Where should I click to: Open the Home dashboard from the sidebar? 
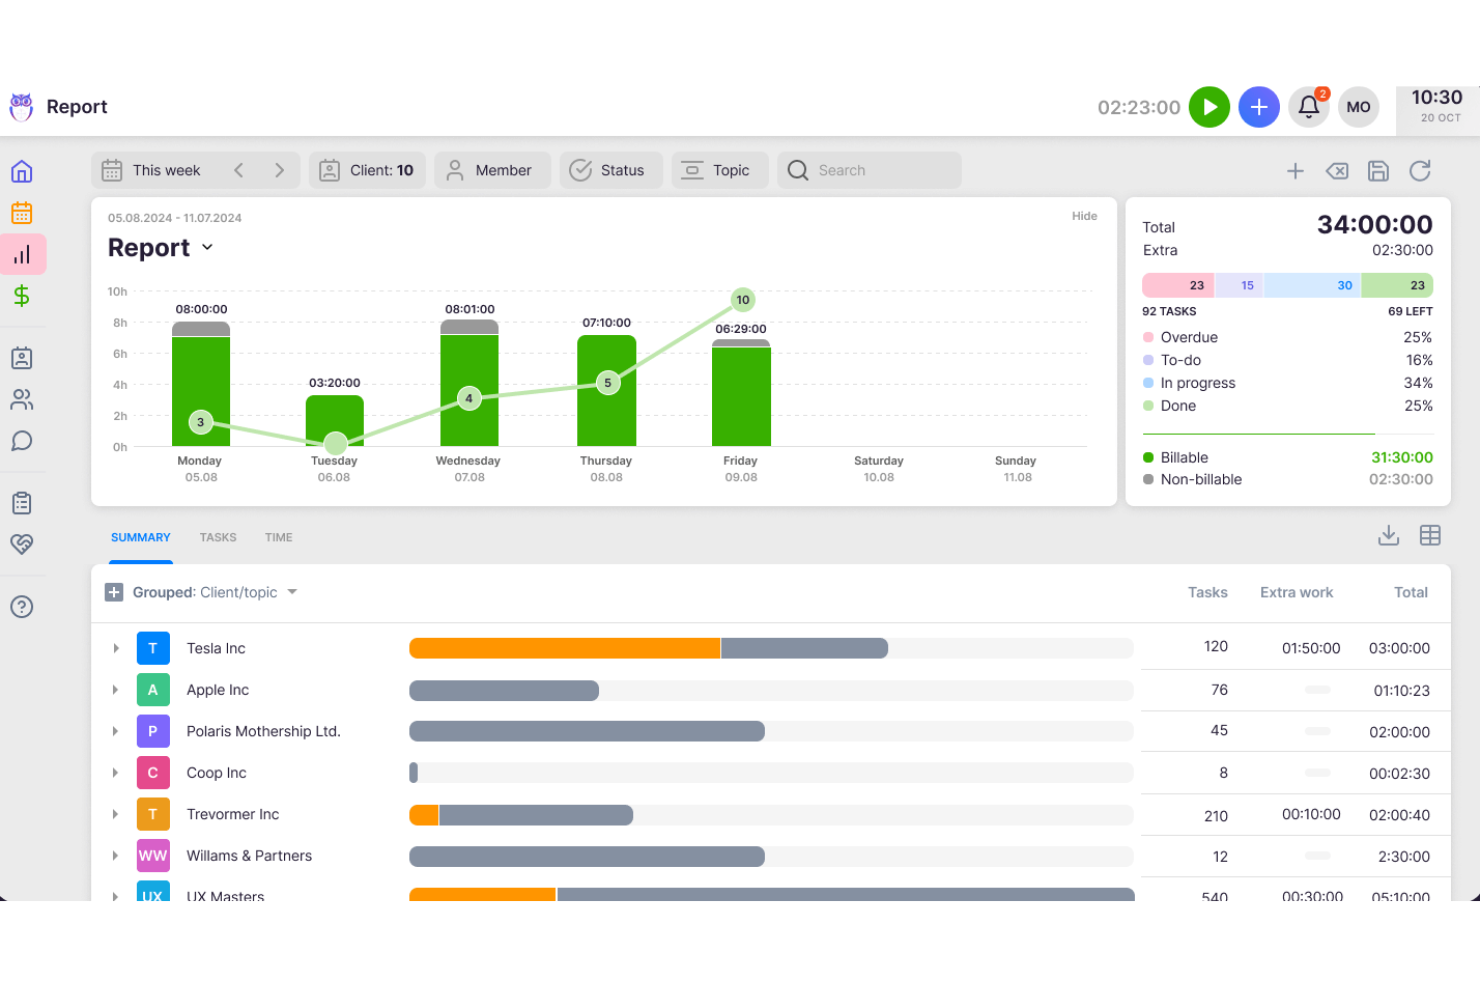pos(22,171)
